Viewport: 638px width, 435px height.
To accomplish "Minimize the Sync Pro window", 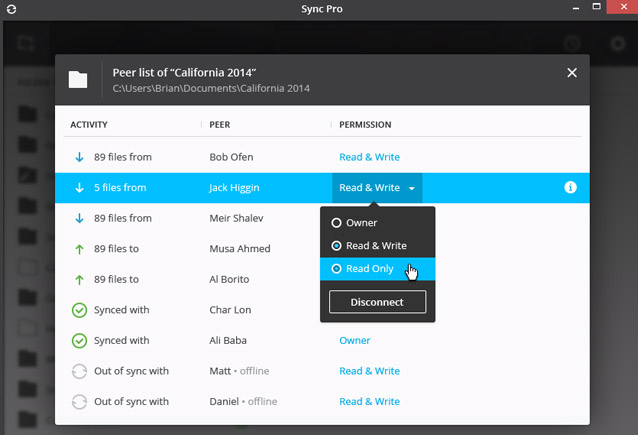I will [x=576, y=8].
